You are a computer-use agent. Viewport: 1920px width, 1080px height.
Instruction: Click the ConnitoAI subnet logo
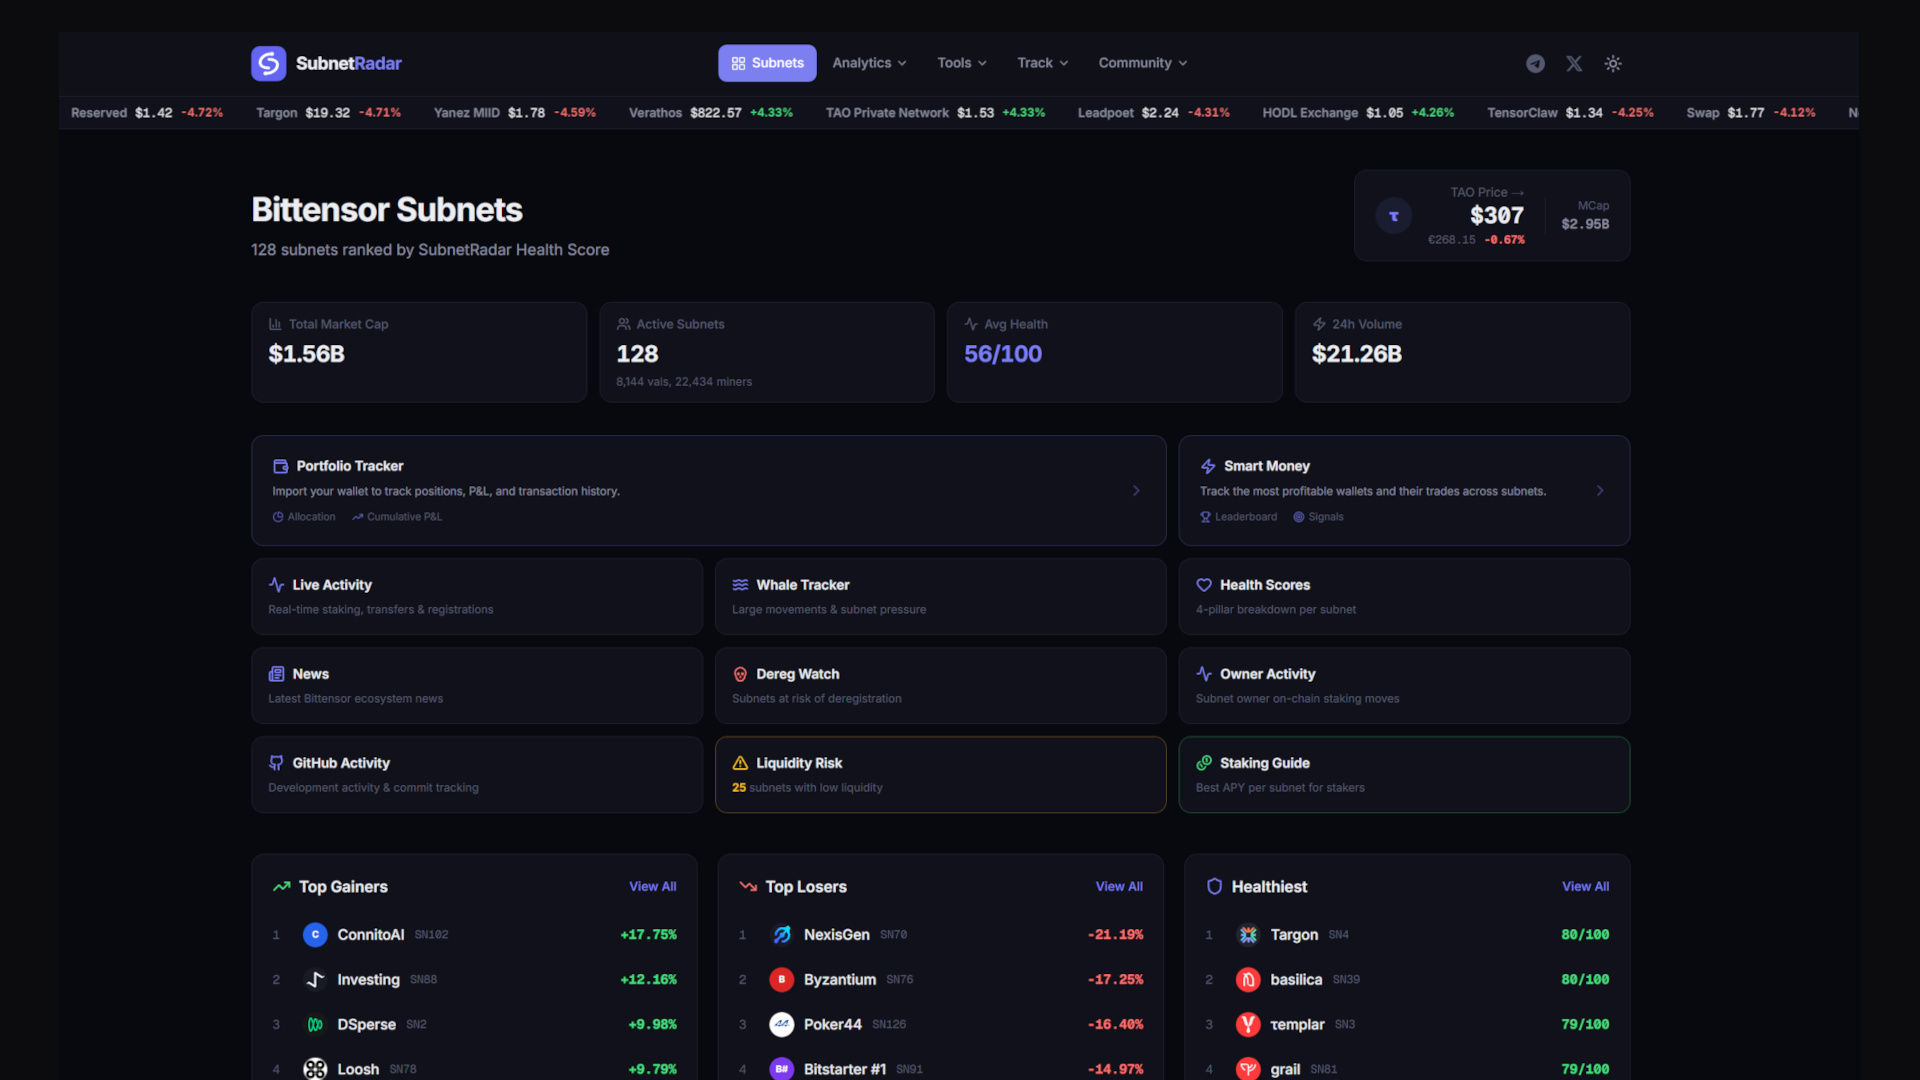pyautogui.click(x=315, y=935)
